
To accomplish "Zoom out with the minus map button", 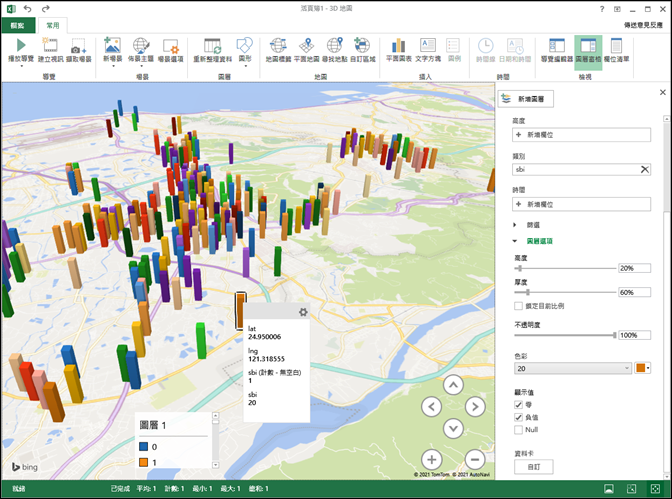I will click(475, 460).
